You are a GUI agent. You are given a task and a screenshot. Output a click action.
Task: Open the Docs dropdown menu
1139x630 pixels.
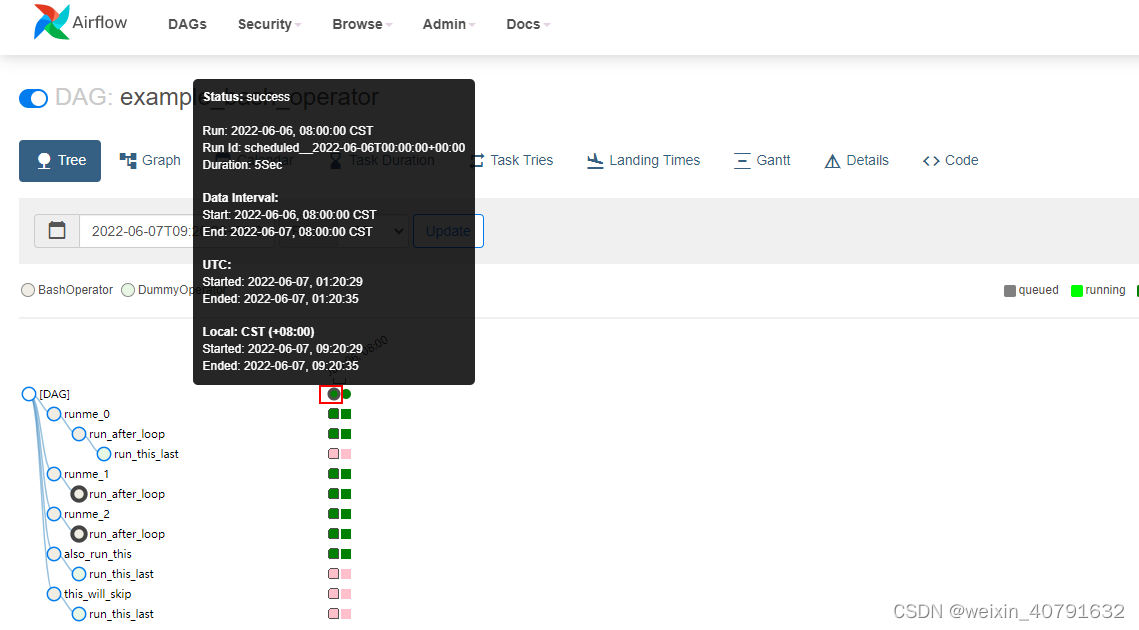pyautogui.click(x=528, y=24)
